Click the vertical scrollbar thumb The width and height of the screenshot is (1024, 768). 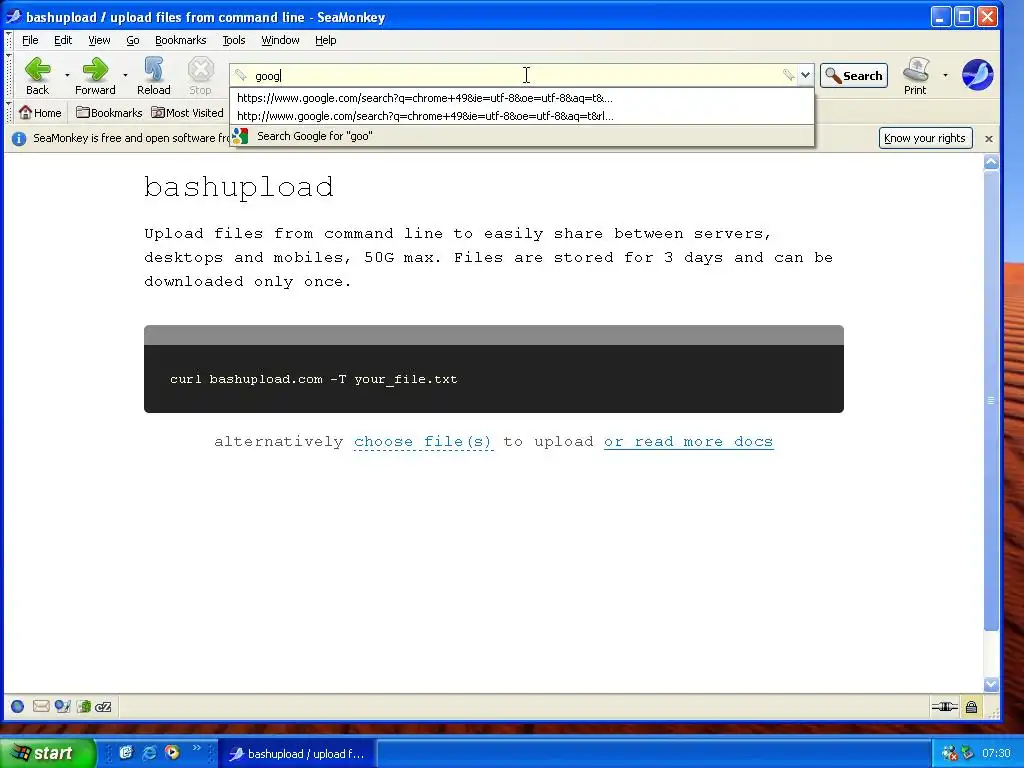coord(991,400)
